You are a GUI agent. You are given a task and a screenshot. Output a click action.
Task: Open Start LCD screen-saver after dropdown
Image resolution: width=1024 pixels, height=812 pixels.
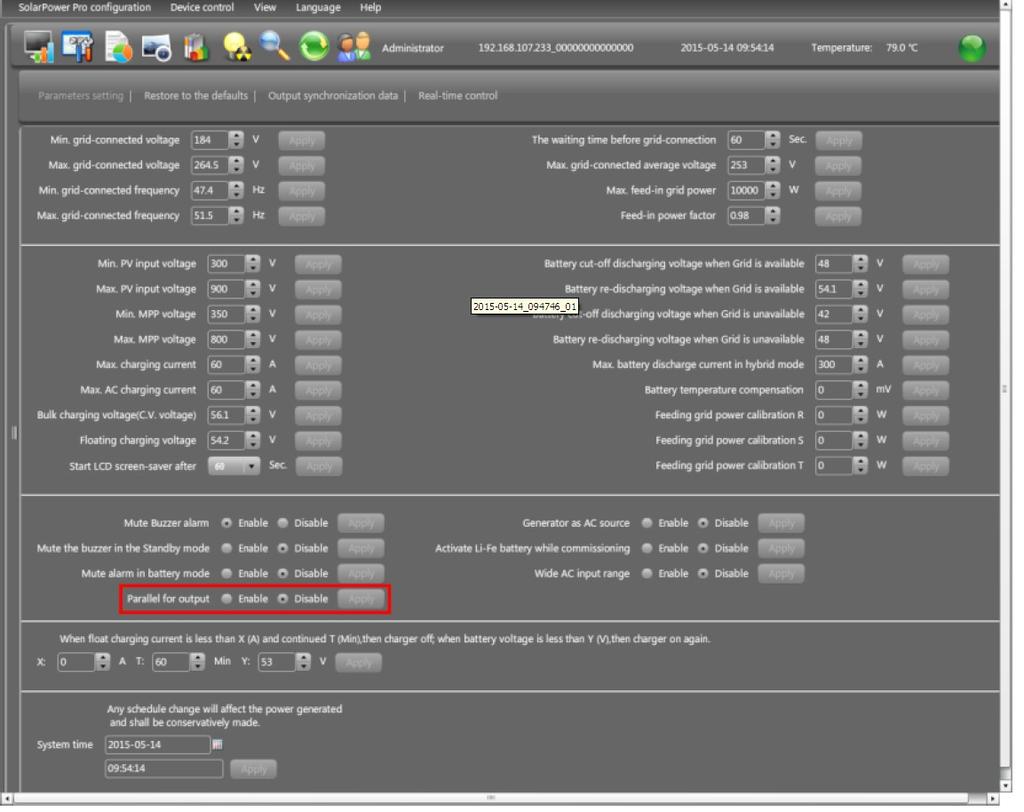click(x=234, y=466)
